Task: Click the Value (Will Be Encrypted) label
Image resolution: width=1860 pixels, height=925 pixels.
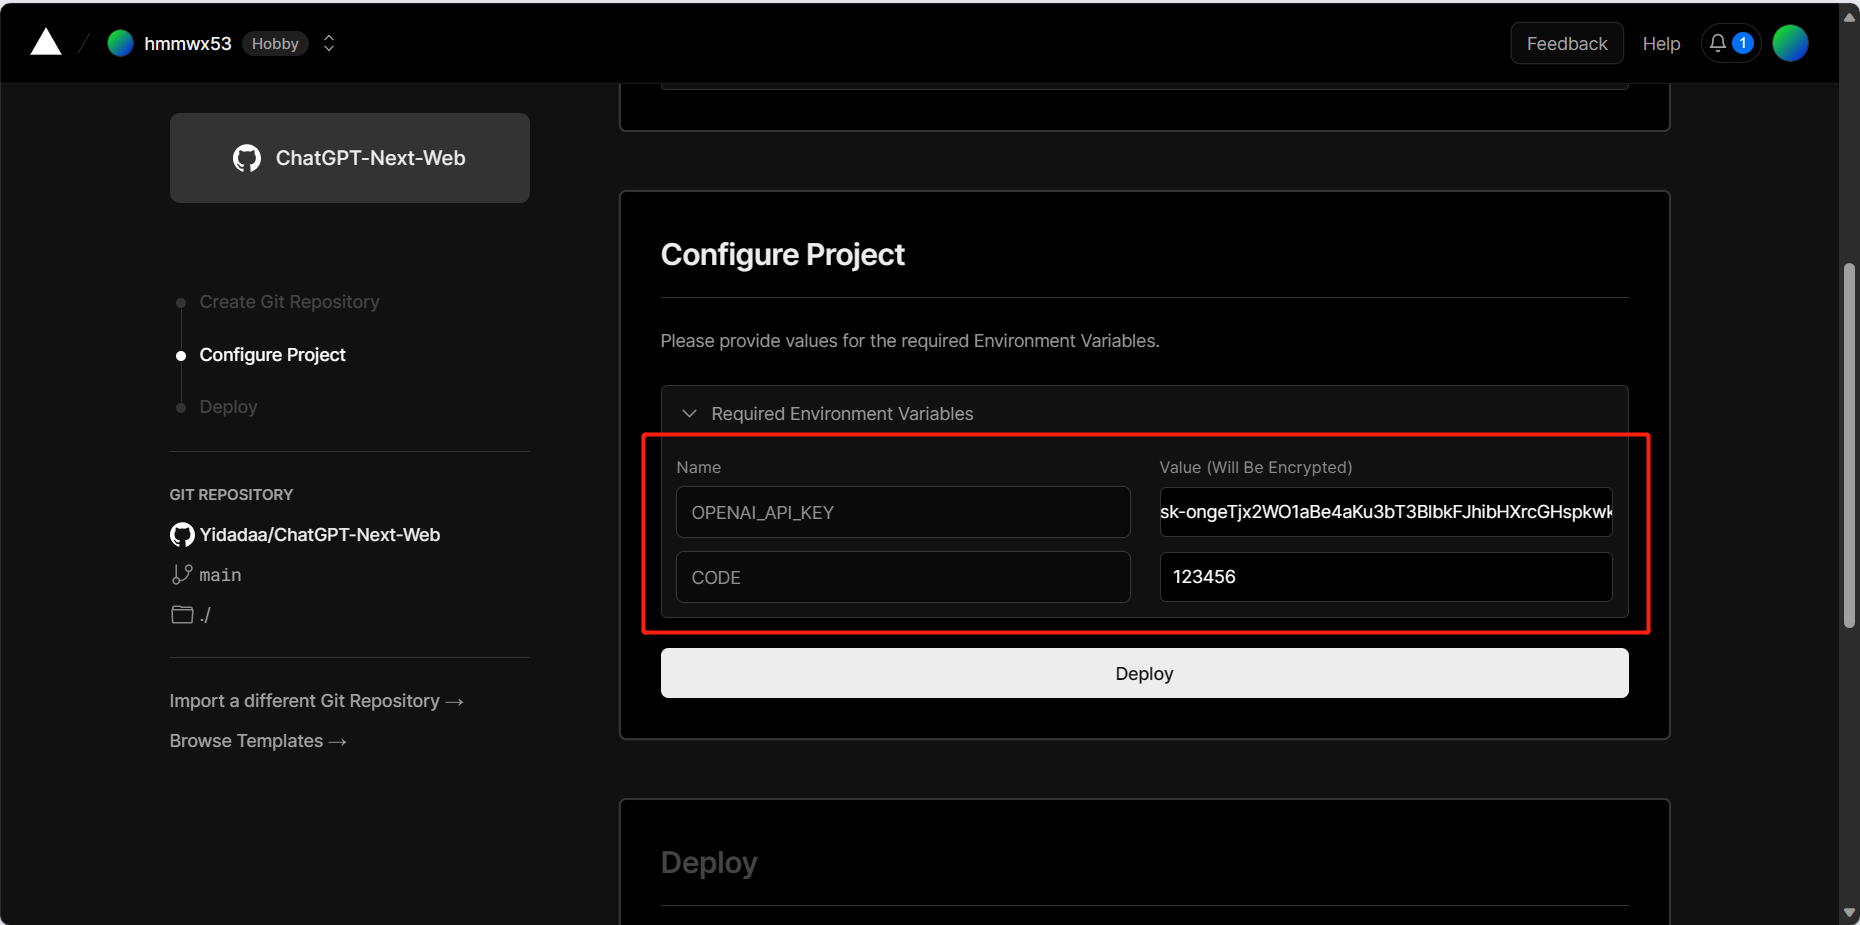Action: [1255, 467]
